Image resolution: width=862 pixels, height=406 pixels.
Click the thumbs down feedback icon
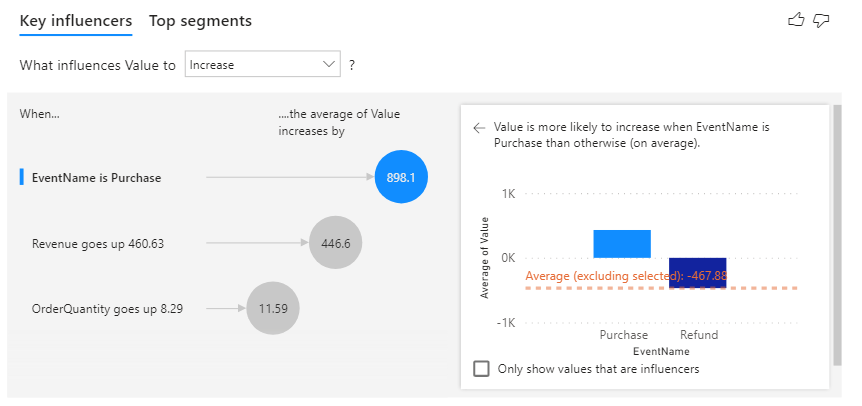822,20
